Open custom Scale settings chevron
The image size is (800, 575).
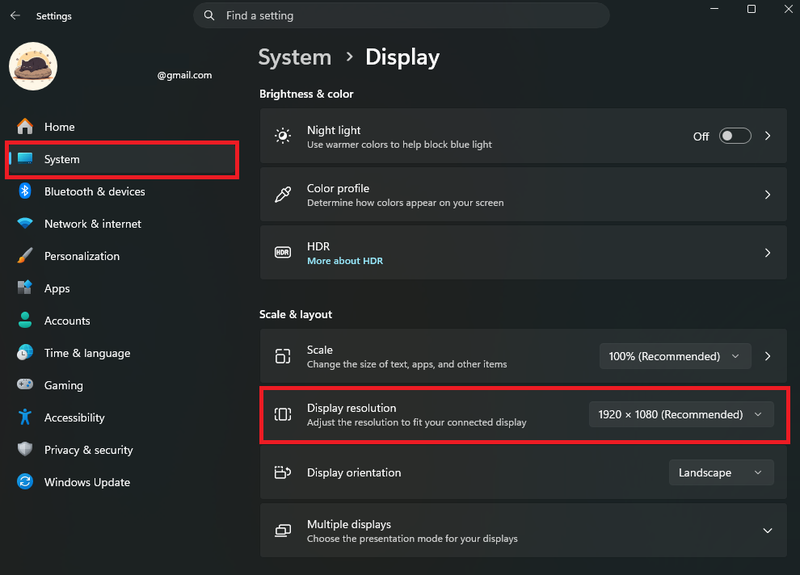(x=767, y=356)
